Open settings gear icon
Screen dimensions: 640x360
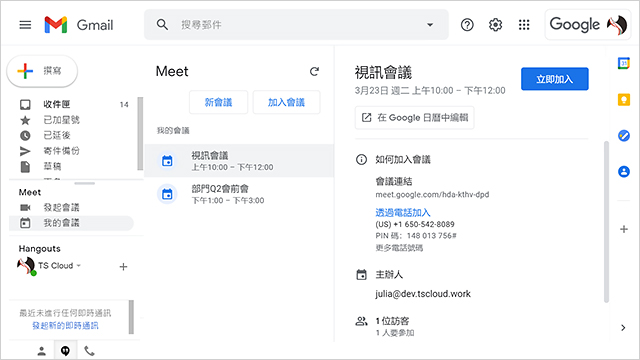496,25
